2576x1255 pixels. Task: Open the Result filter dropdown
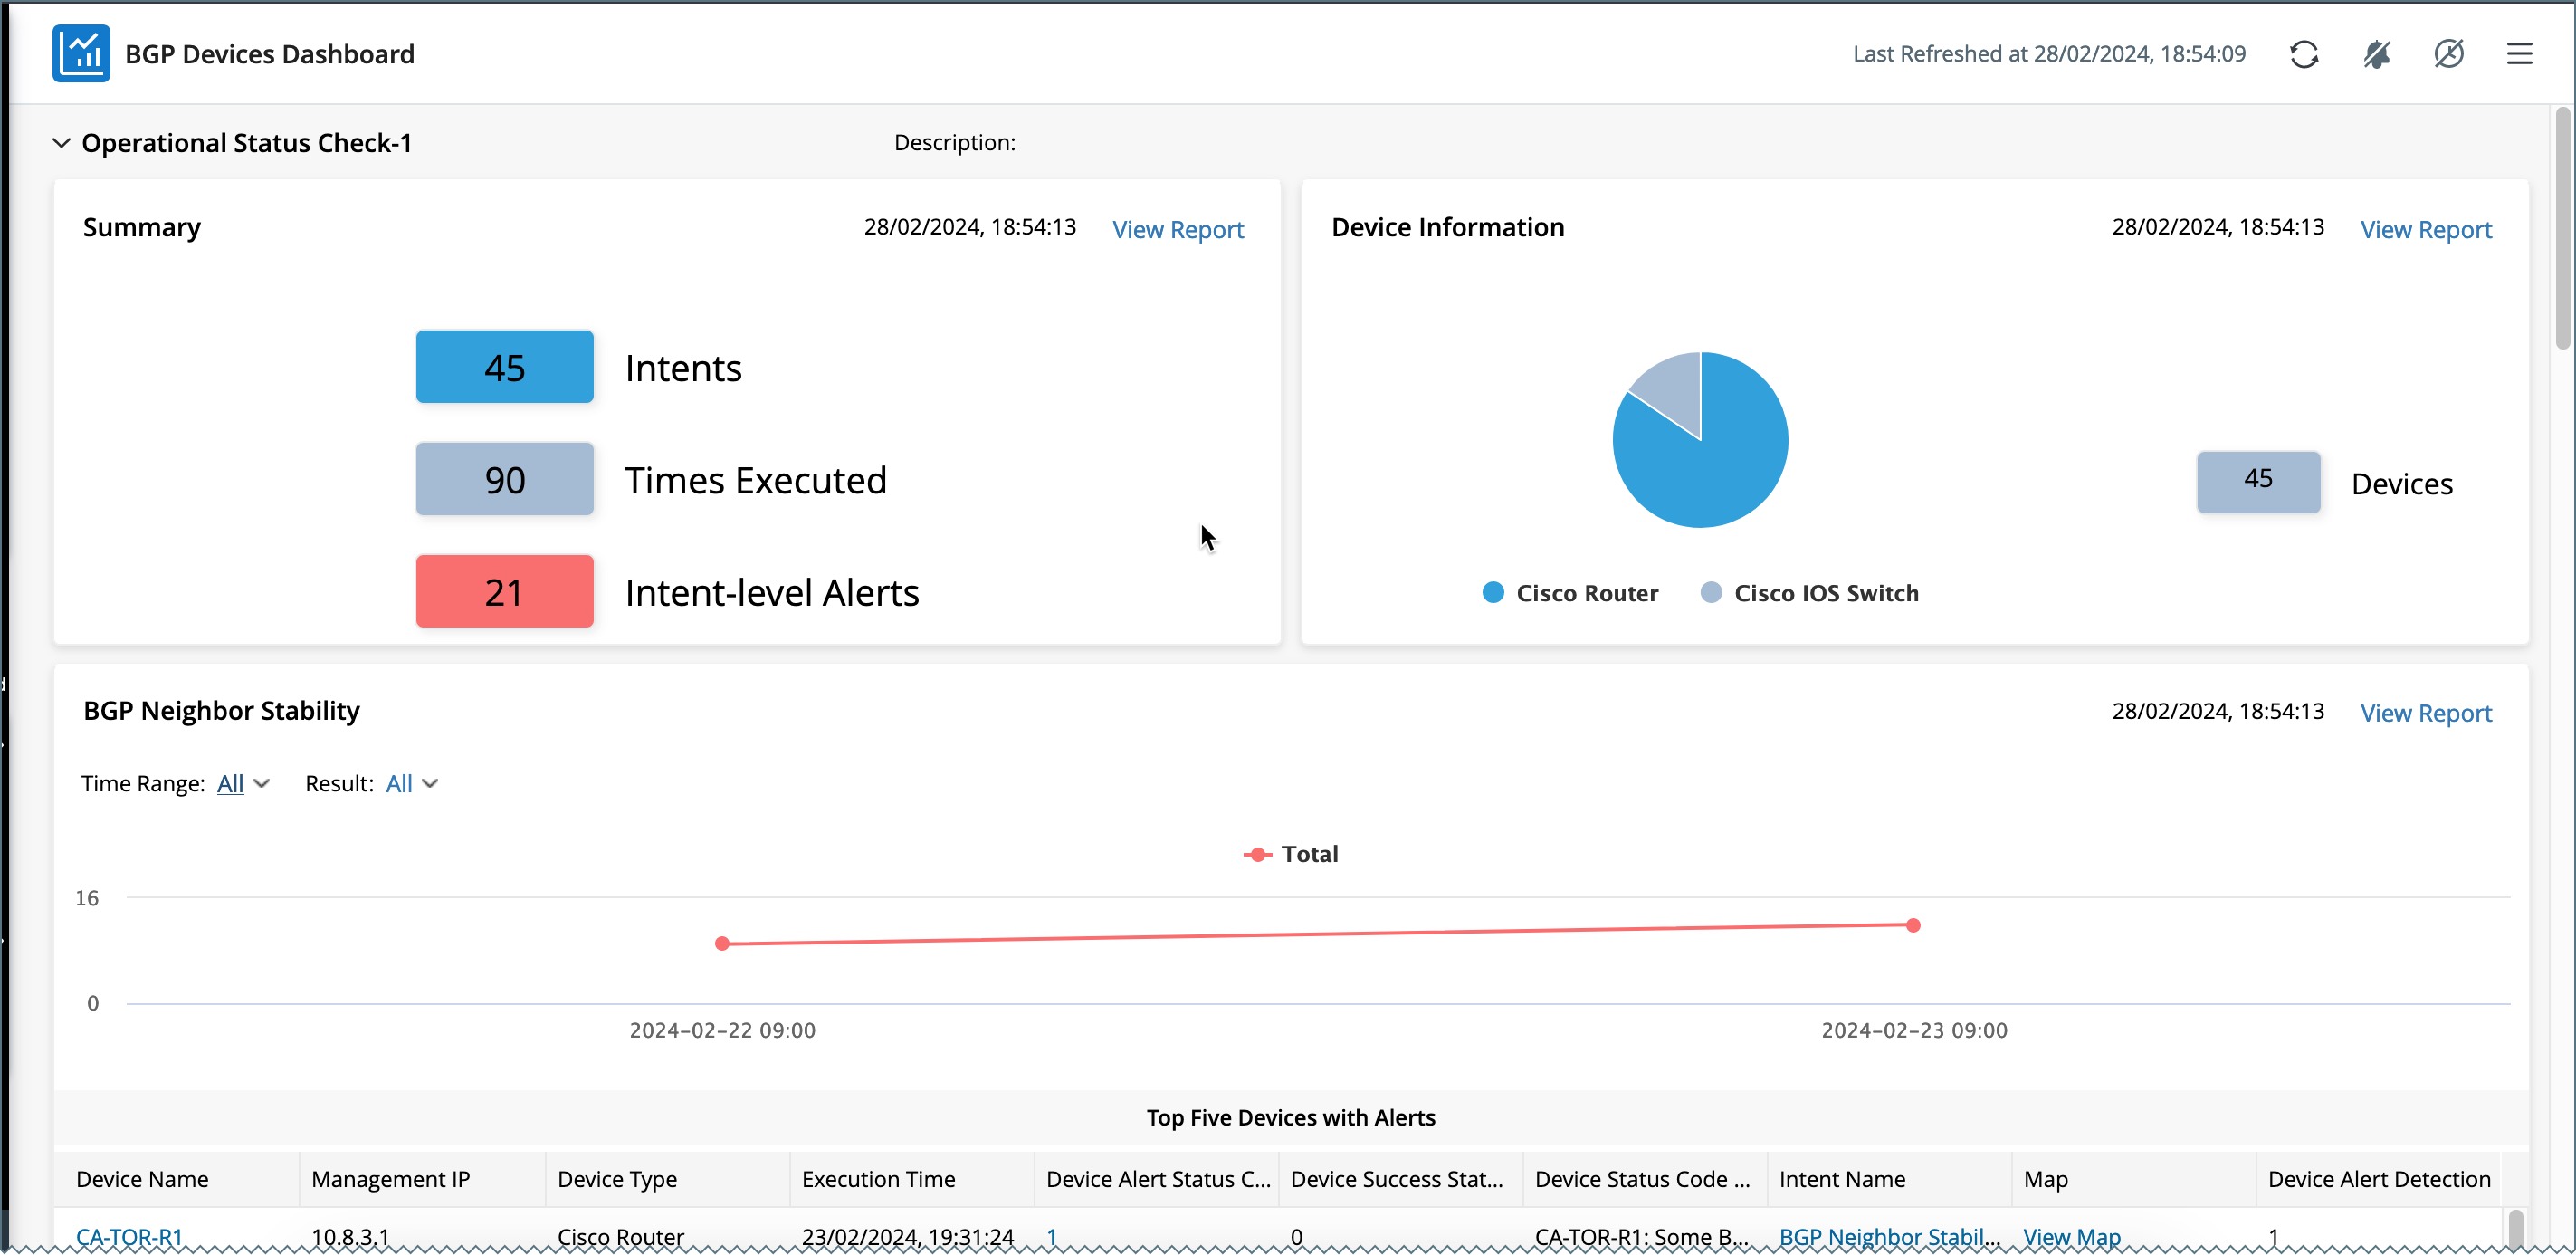click(411, 784)
